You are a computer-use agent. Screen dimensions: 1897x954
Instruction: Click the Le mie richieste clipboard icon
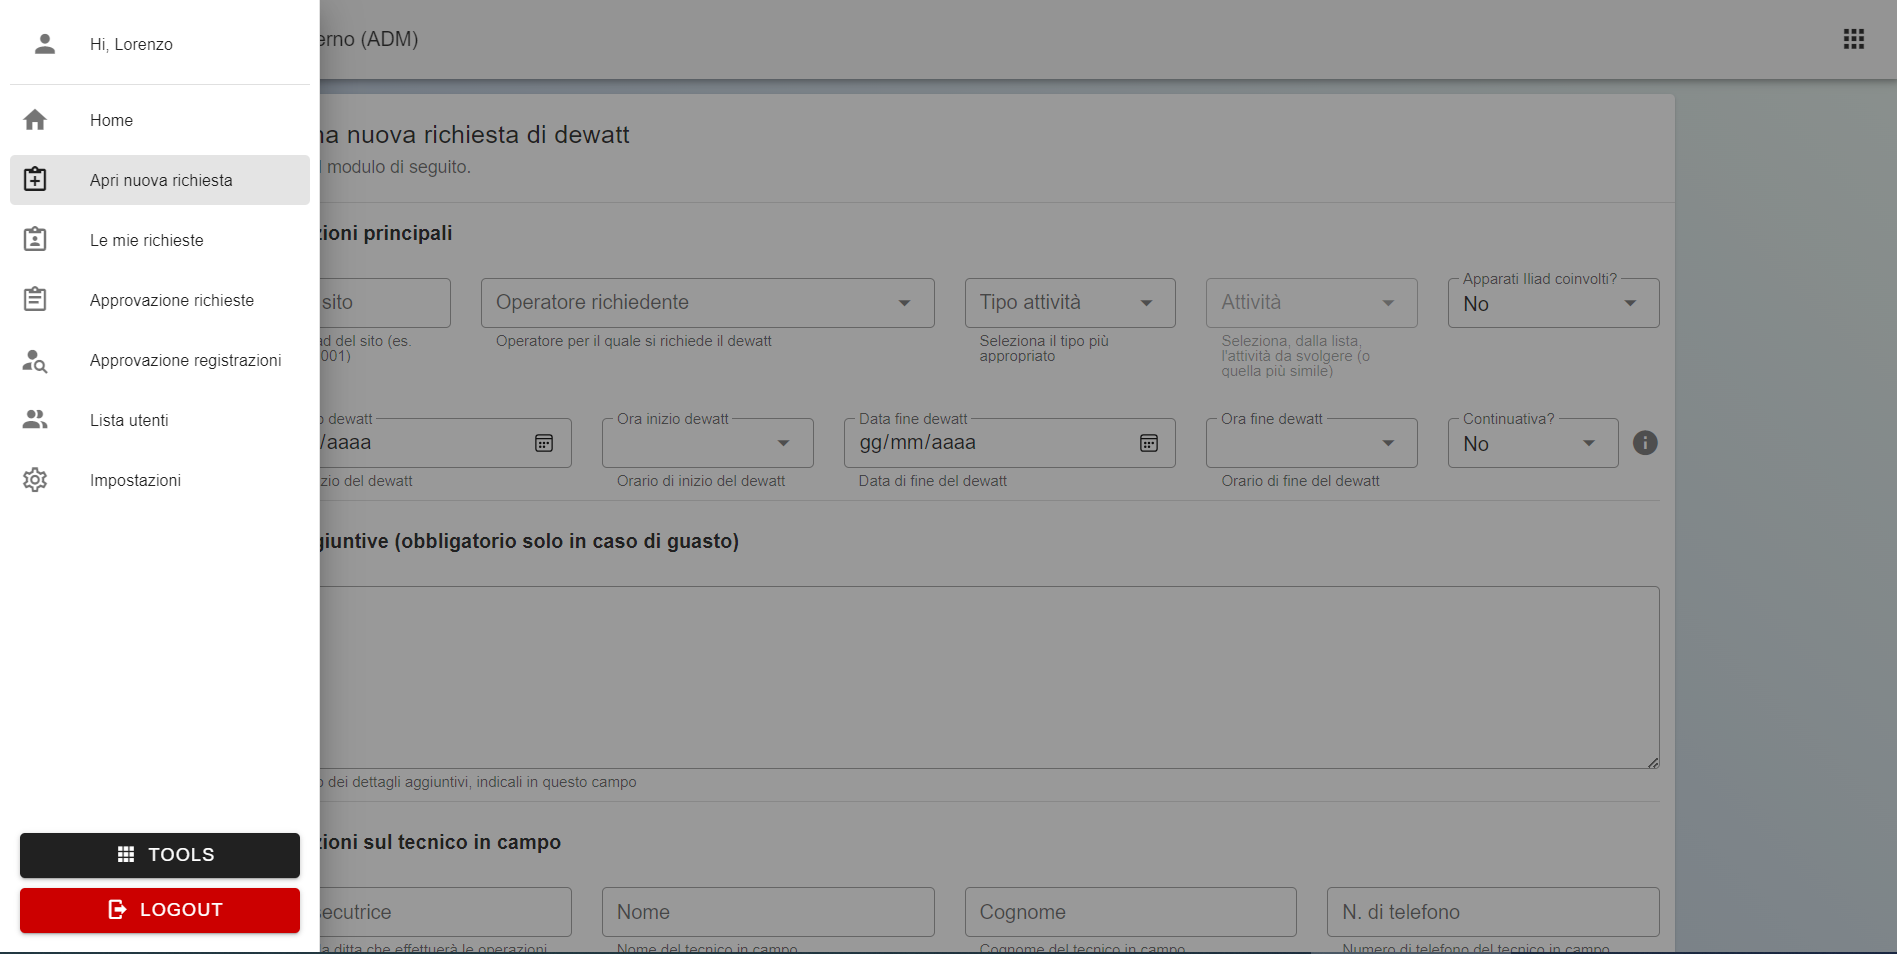tap(35, 240)
